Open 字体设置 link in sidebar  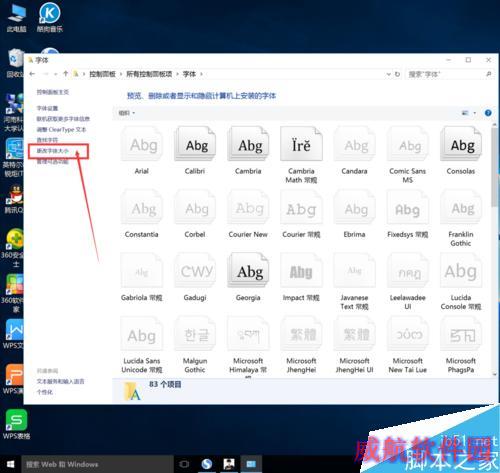(x=47, y=108)
